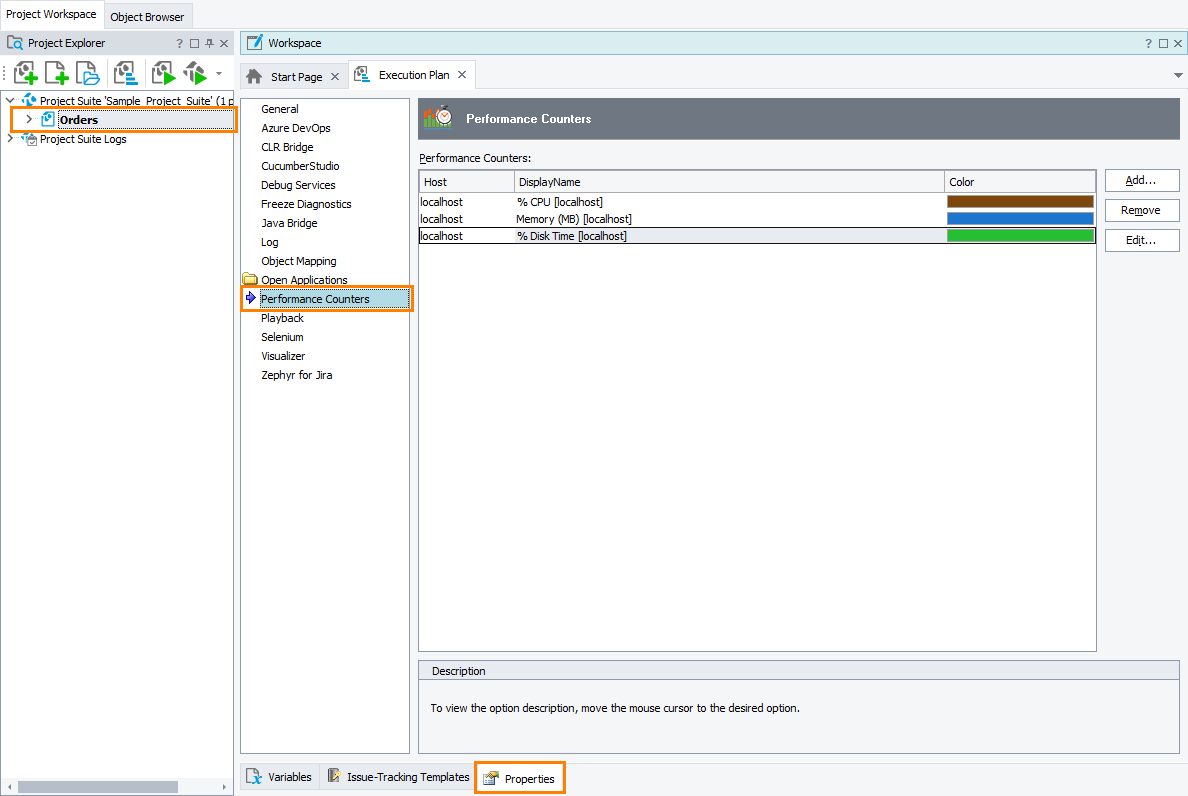Click the add new project toolbar icon
Viewport: 1188px width, 796px height.
pos(26,74)
